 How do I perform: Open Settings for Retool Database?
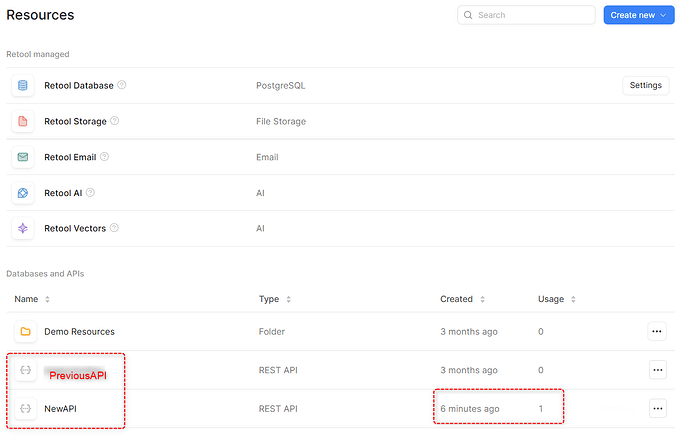point(645,86)
